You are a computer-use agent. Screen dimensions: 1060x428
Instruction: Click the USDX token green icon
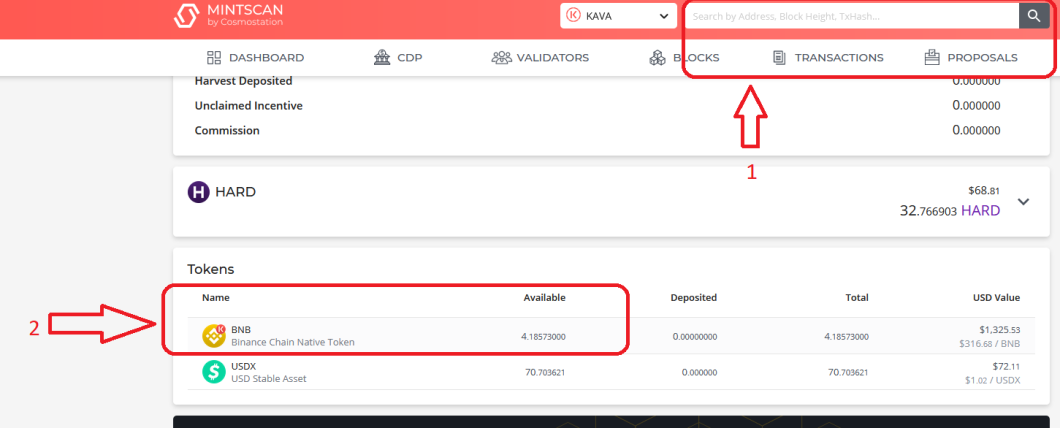click(x=214, y=372)
